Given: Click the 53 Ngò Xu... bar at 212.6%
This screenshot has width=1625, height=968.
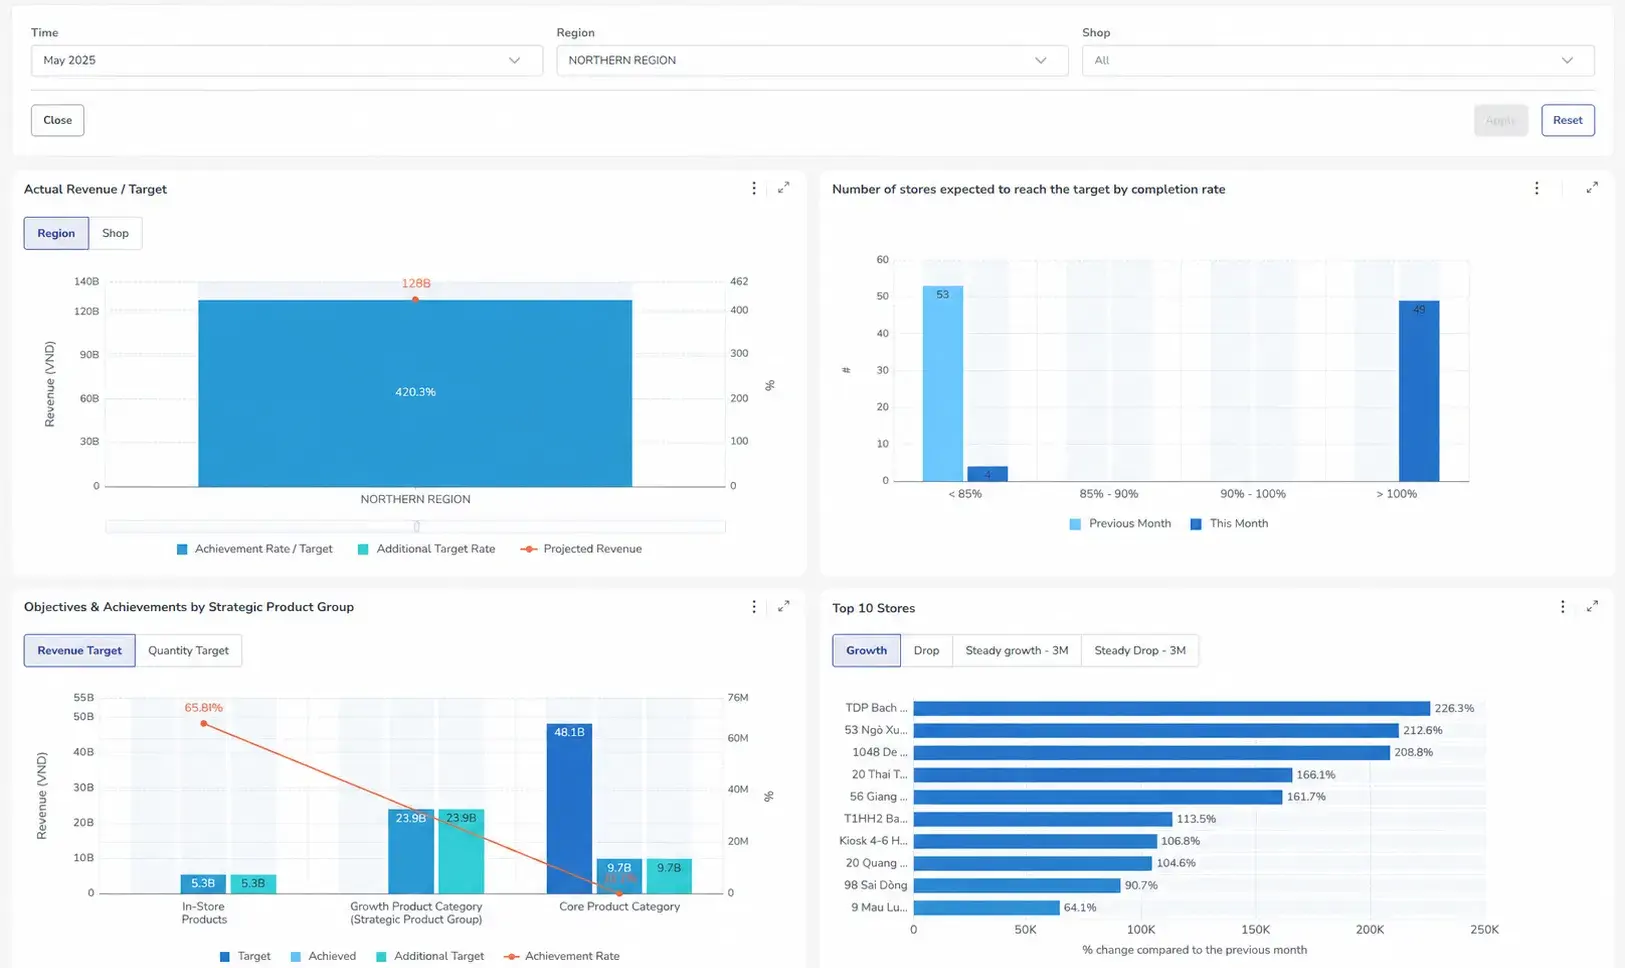Looking at the screenshot, I should (x=1156, y=730).
